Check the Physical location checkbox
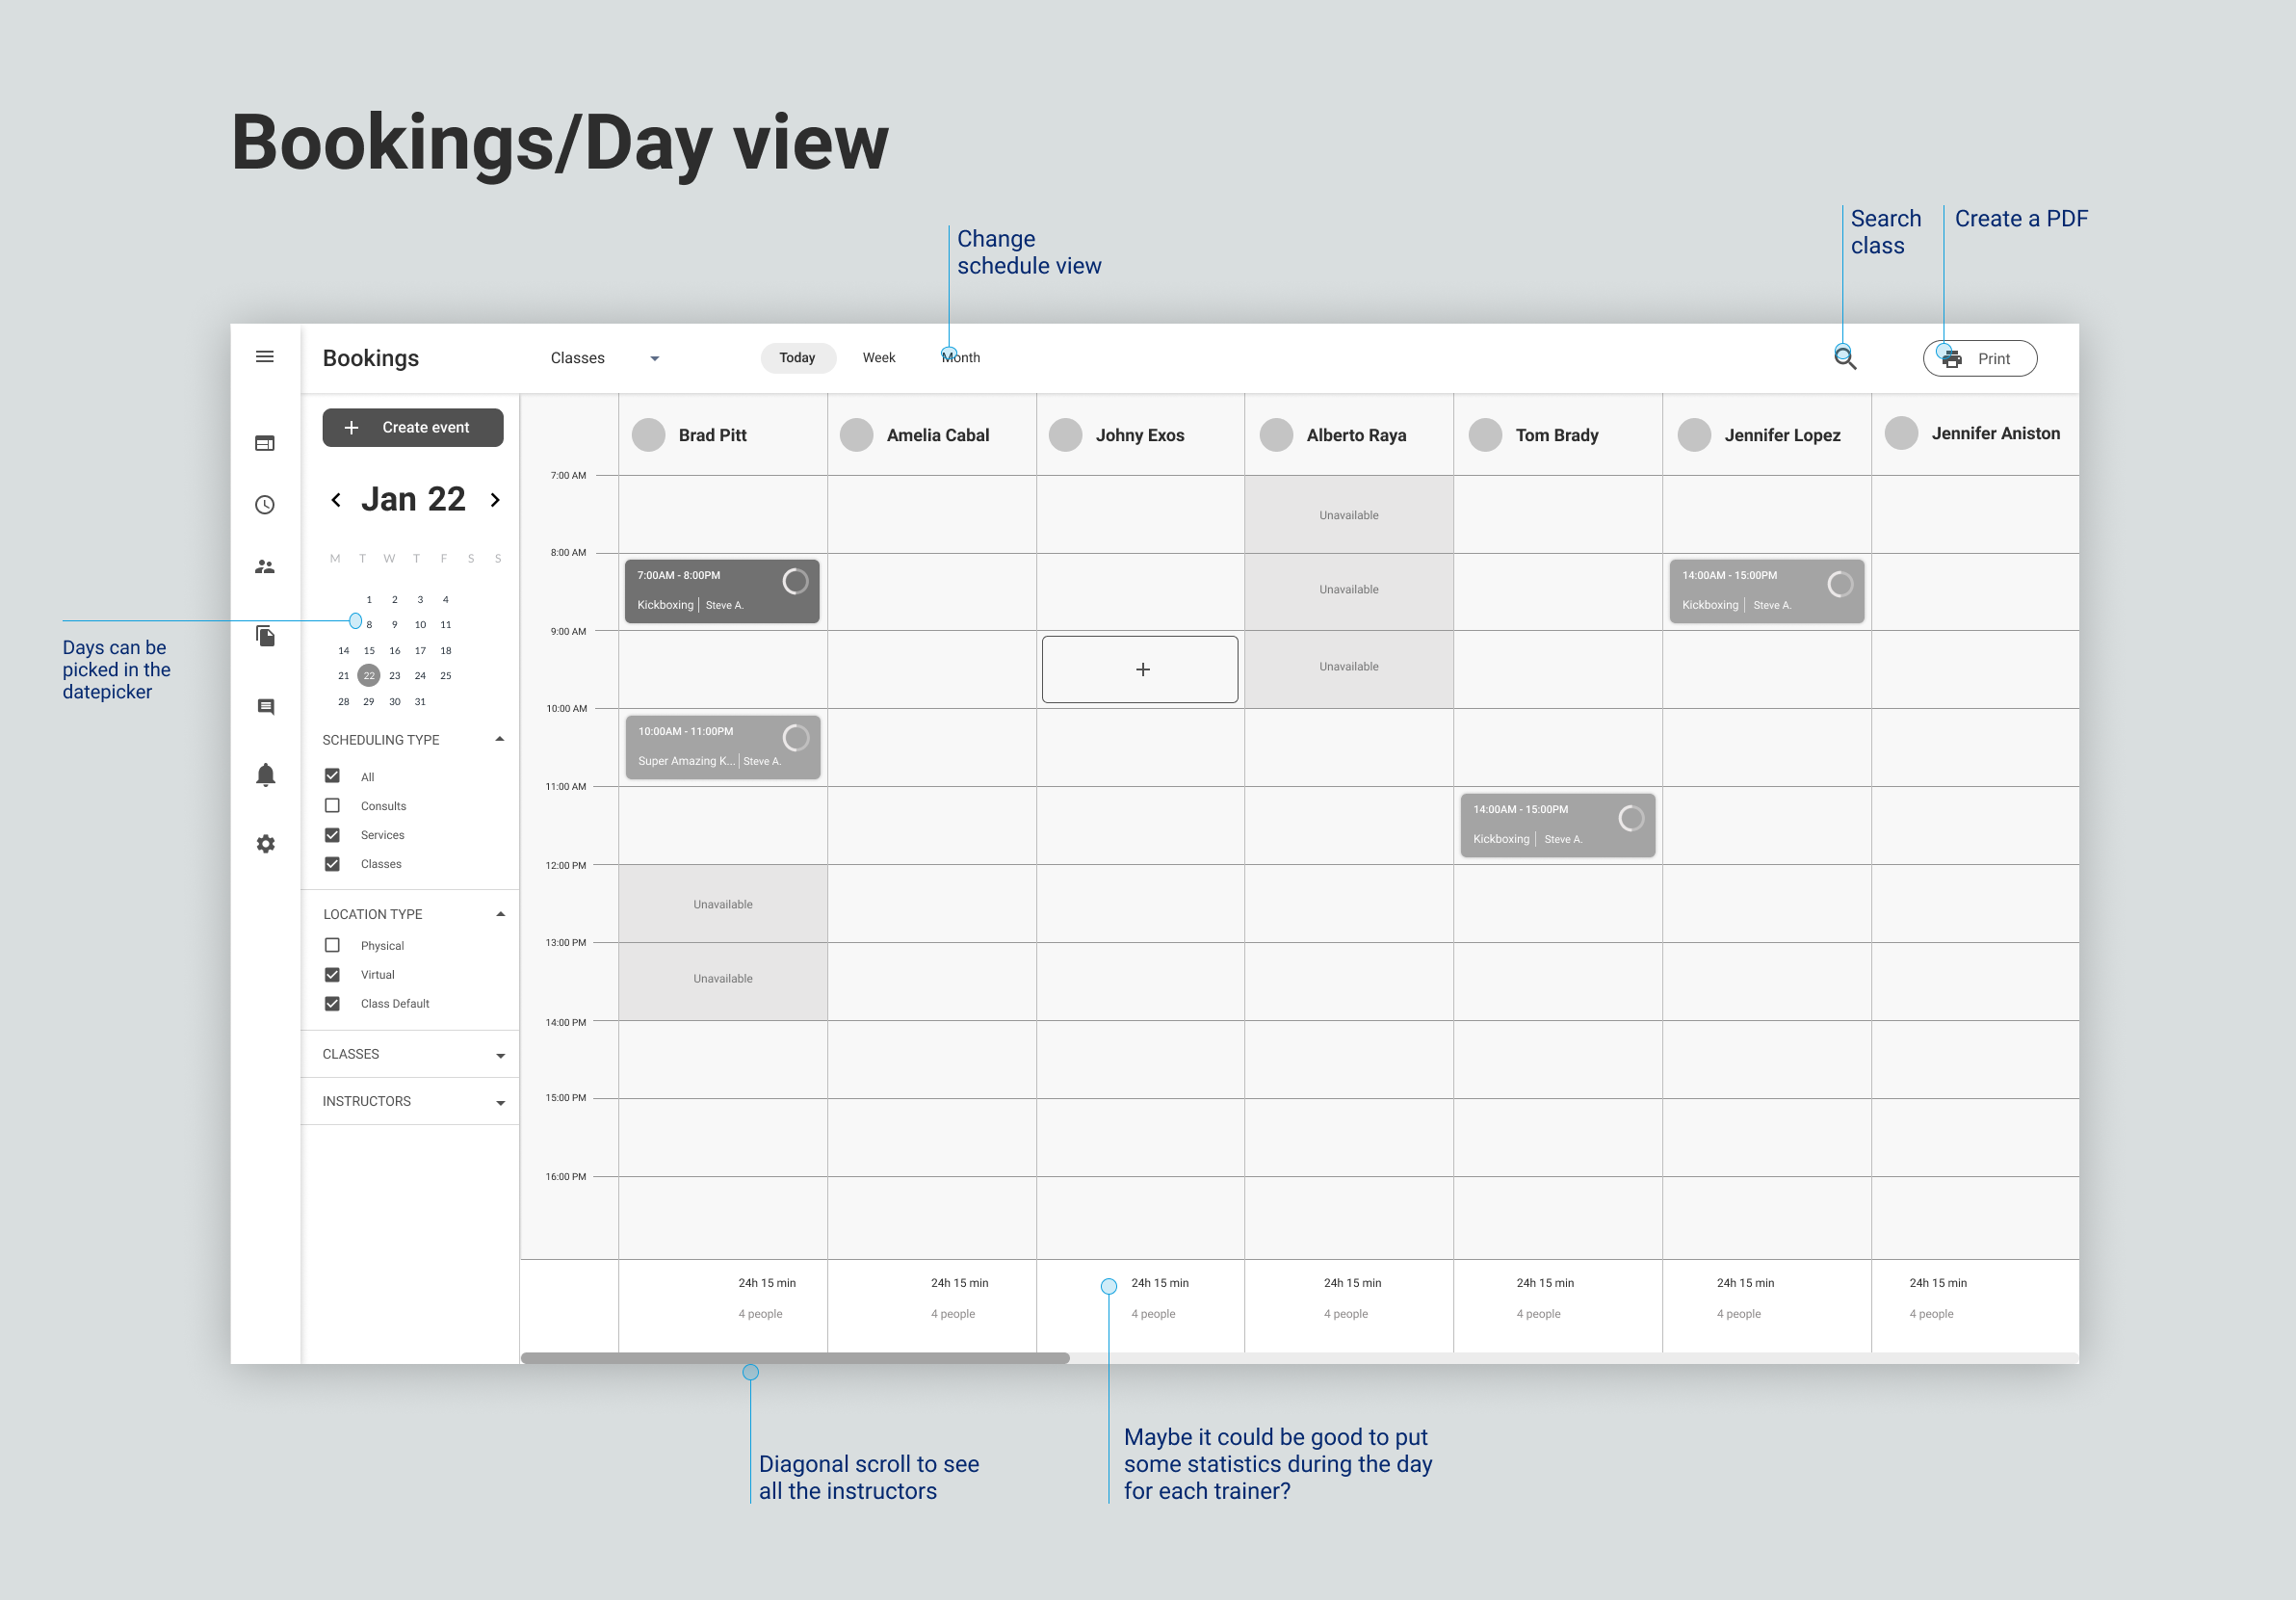2296x1600 pixels. (332, 945)
